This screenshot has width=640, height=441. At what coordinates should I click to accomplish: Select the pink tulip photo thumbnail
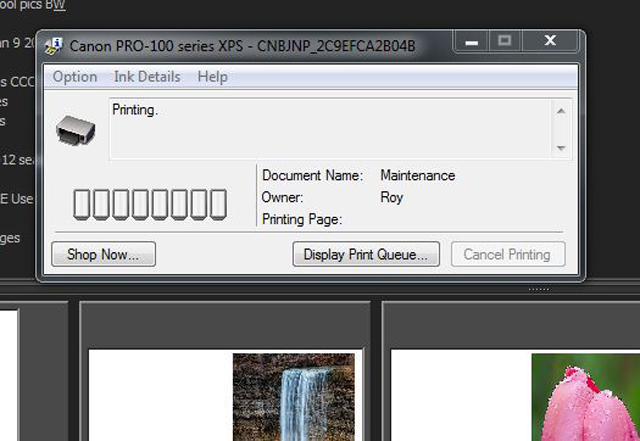[585, 397]
